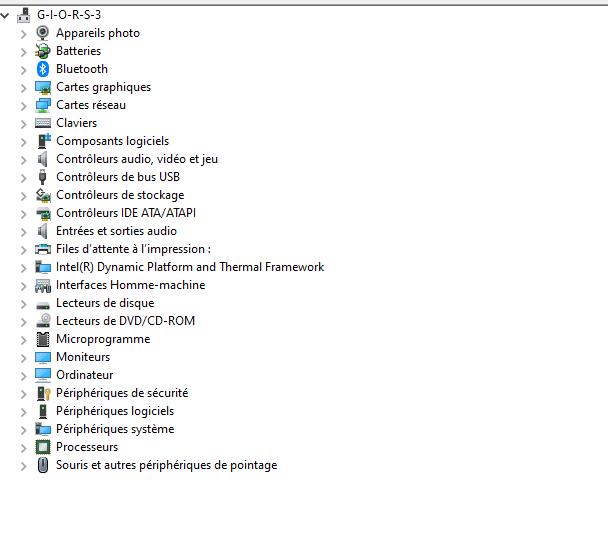
Task: Click the Composants logiciels puzzle icon
Action: 44,141
